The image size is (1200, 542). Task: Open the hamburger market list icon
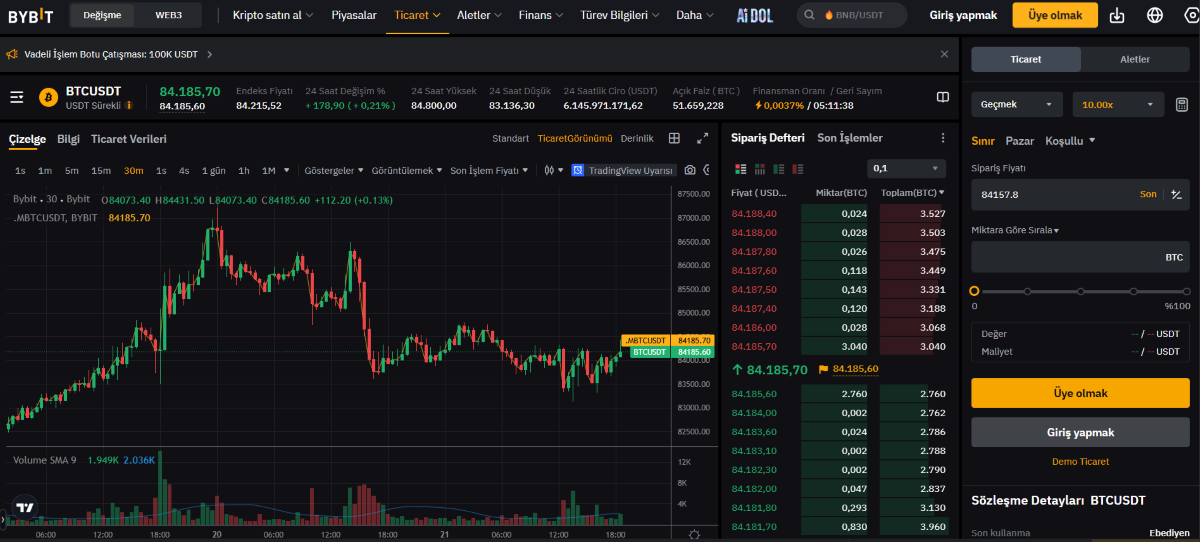pos(17,97)
